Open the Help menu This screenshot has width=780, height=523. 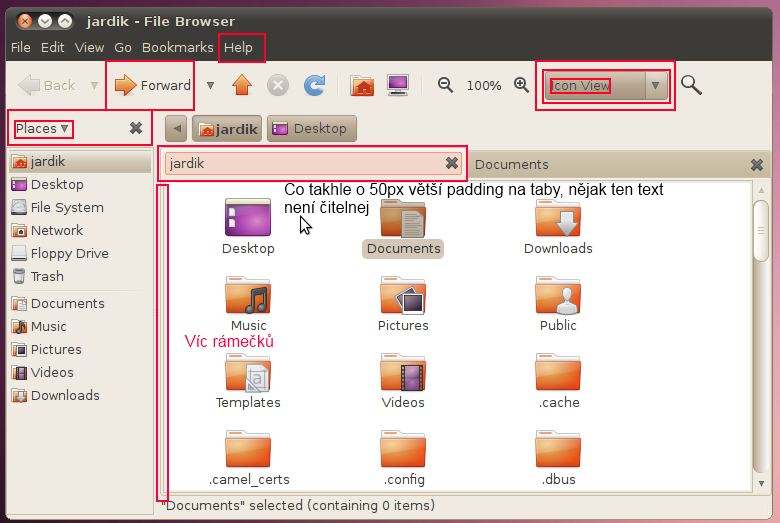coord(238,47)
